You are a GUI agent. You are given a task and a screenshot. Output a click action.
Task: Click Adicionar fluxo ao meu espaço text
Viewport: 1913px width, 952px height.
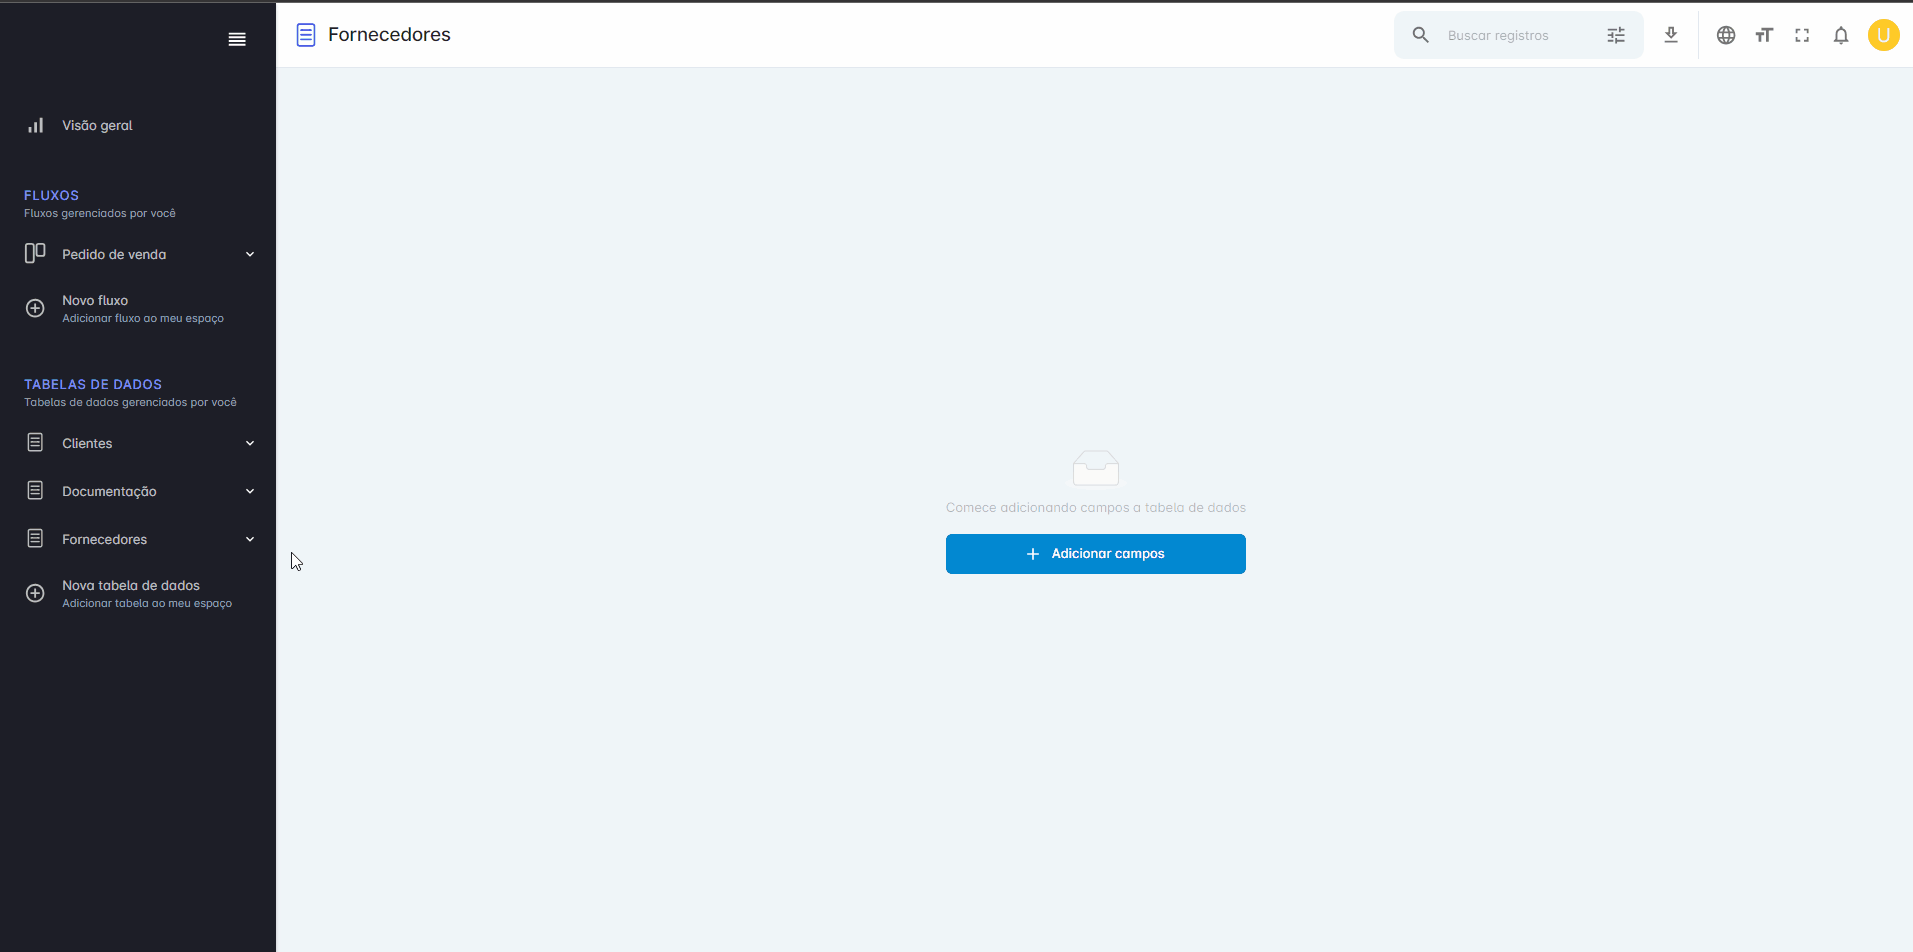point(143,318)
